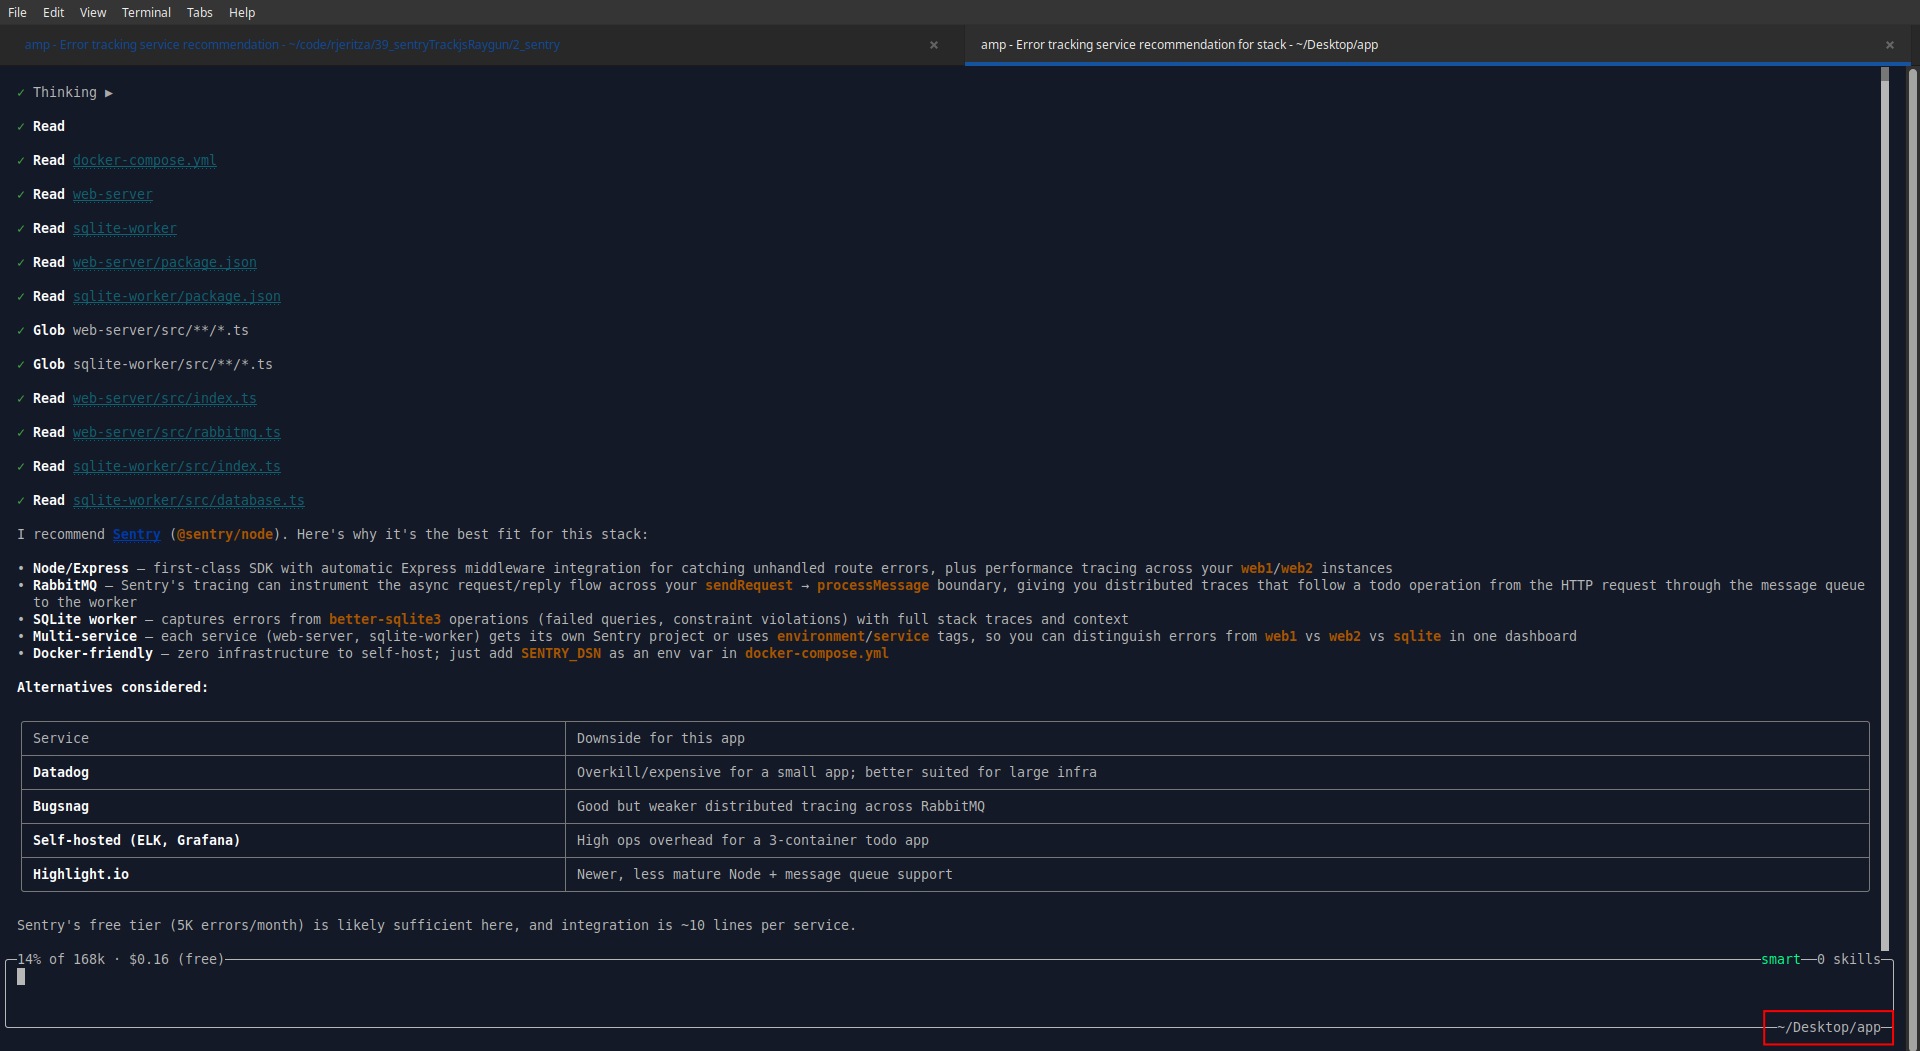Open the View menu
This screenshot has width=1920, height=1051.
click(93, 12)
